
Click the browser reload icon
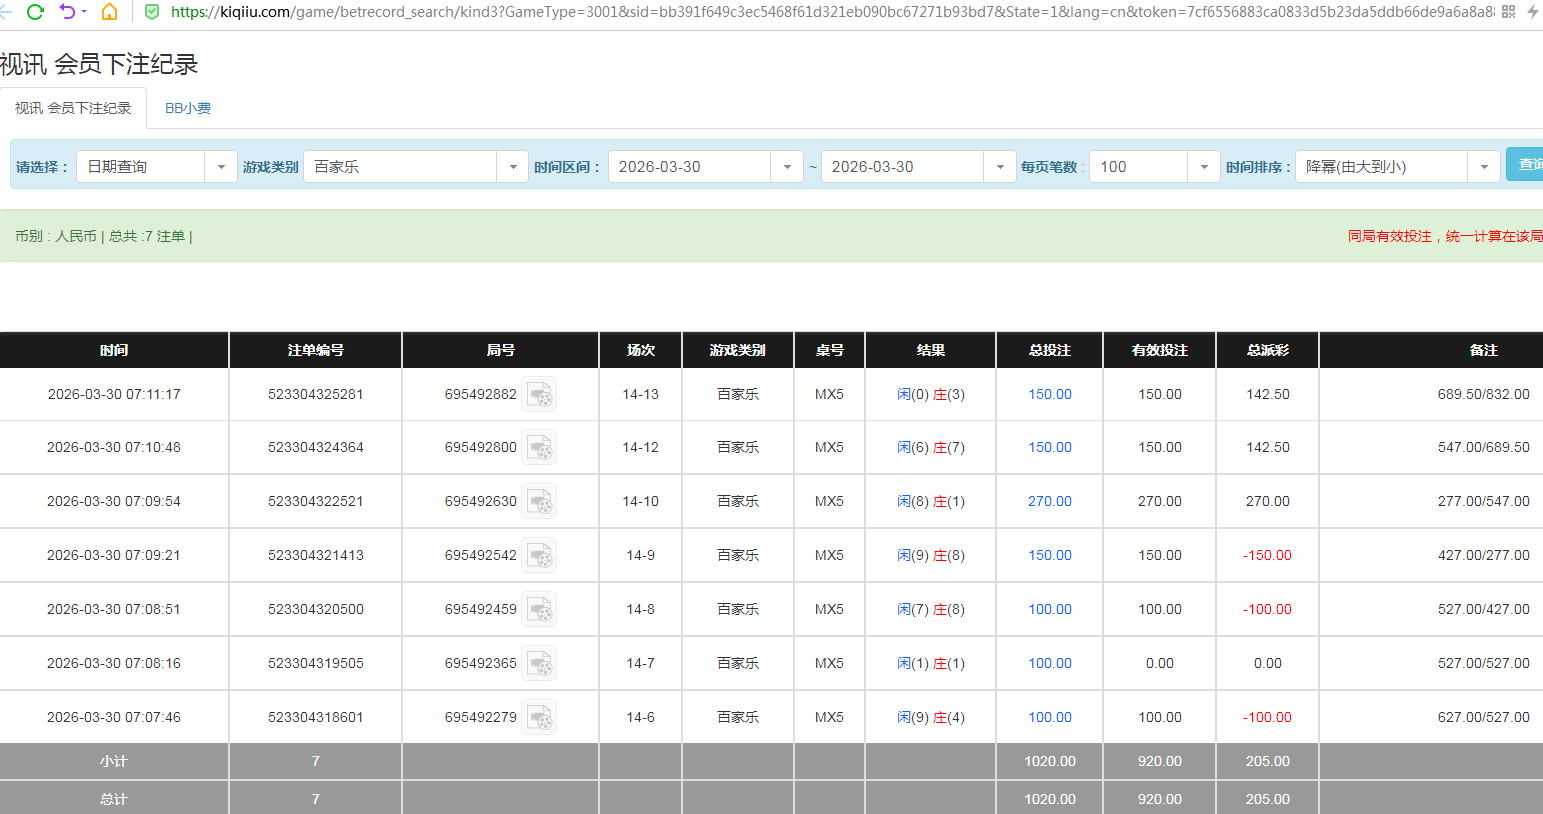[35, 12]
